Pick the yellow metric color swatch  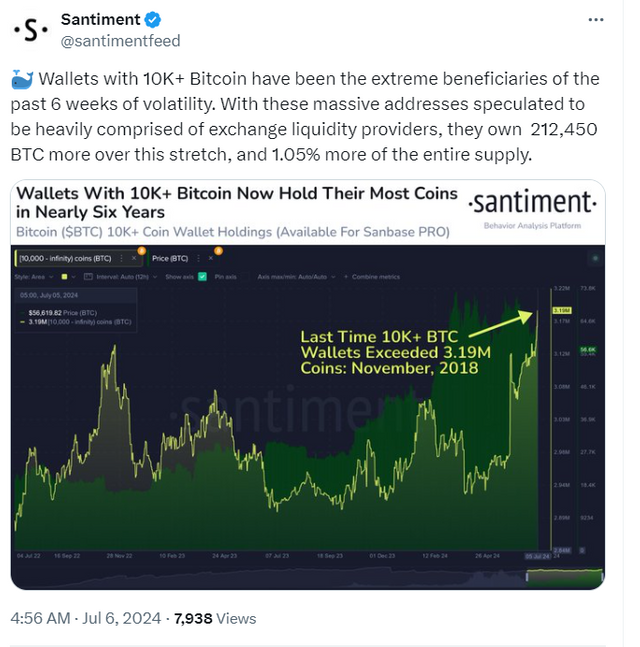pos(65,276)
